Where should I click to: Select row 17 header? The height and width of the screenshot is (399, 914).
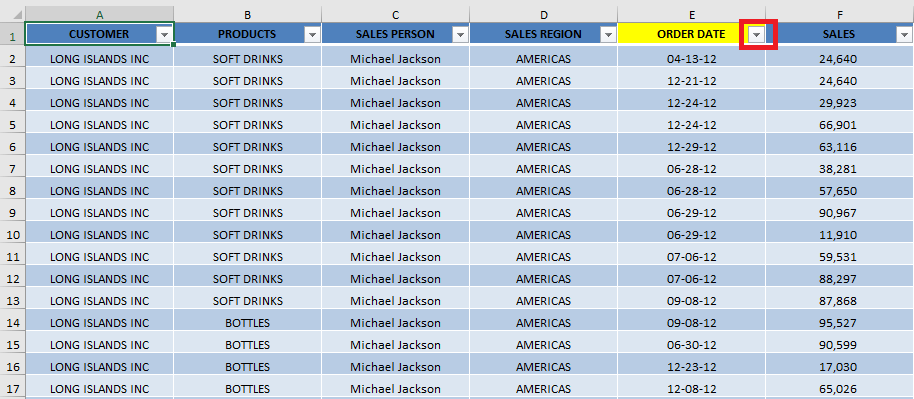pos(12,388)
